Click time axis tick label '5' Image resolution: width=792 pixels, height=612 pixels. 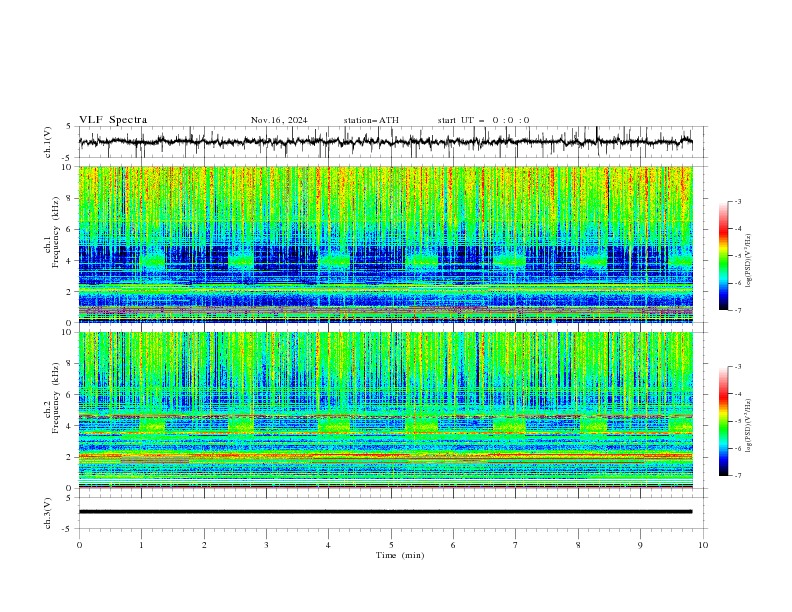(x=391, y=545)
